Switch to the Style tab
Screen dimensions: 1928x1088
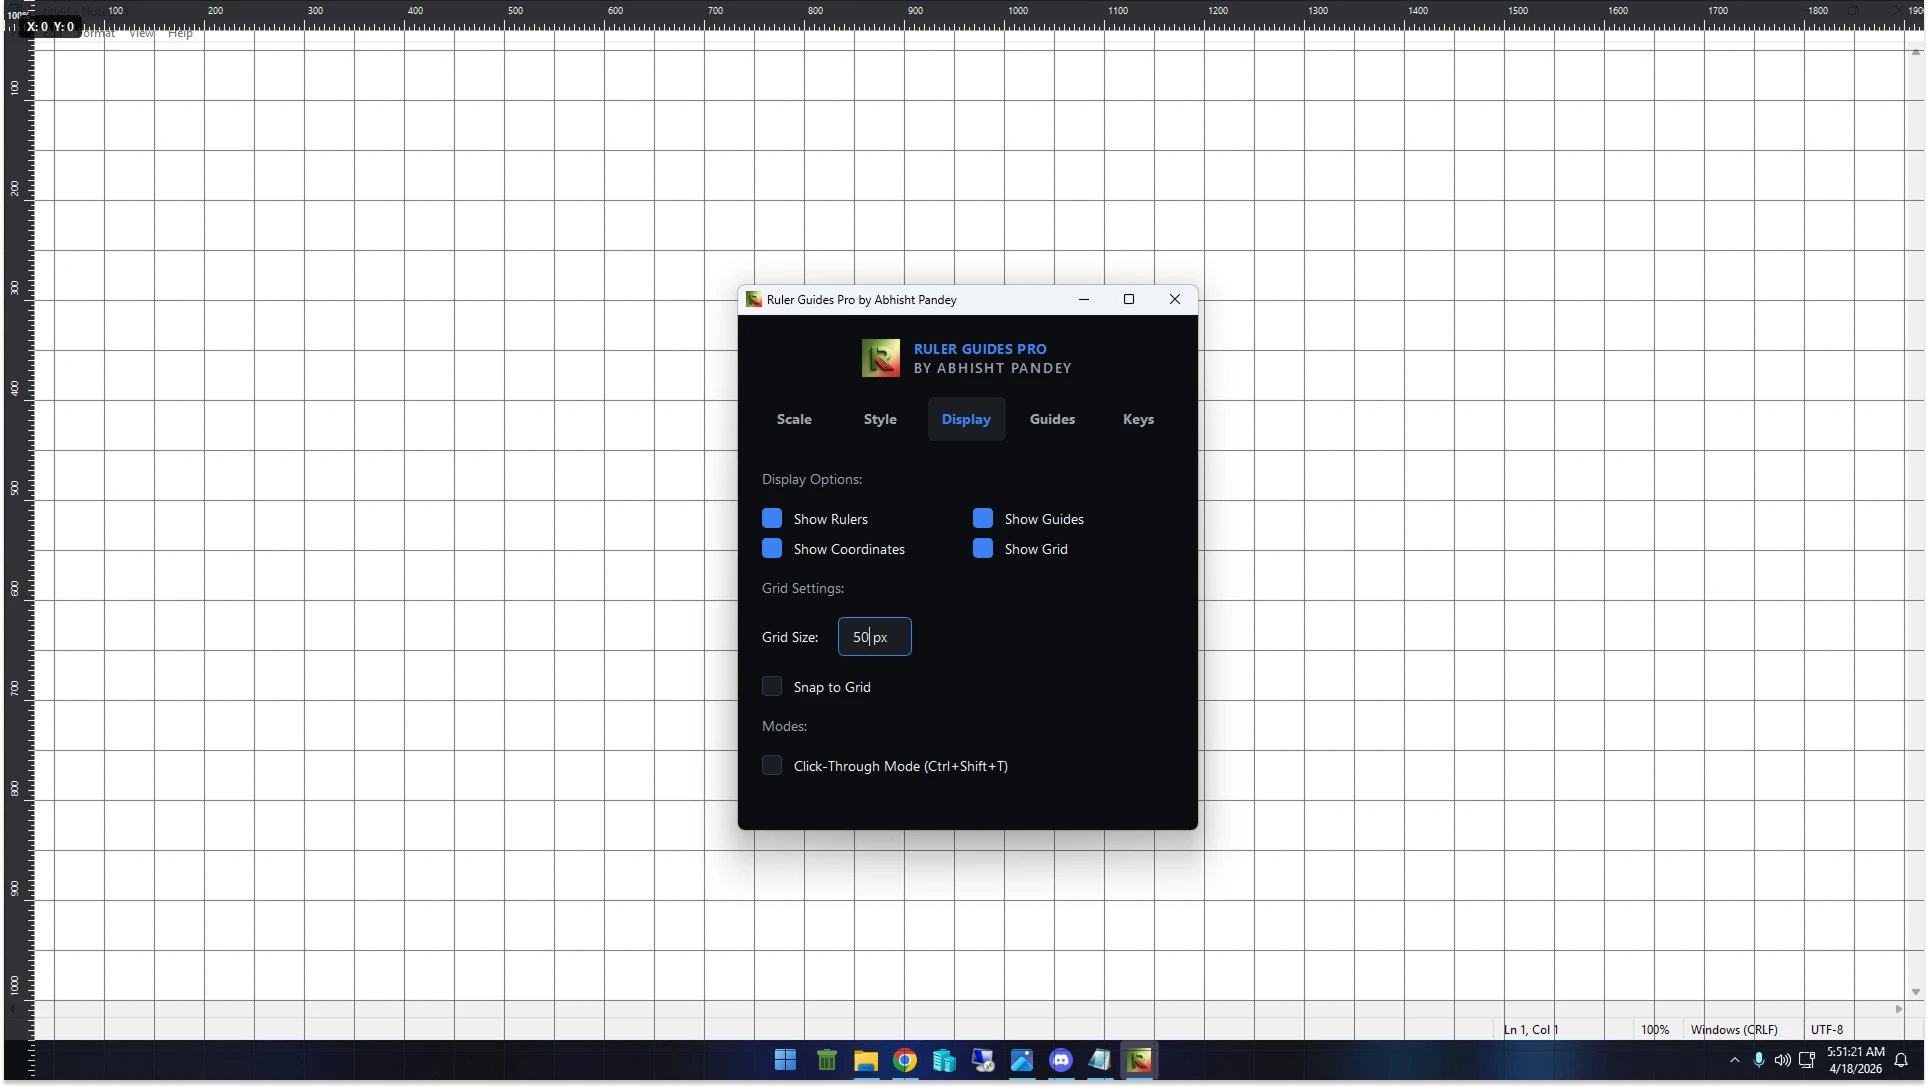pyautogui.click(x=880, y=419)
